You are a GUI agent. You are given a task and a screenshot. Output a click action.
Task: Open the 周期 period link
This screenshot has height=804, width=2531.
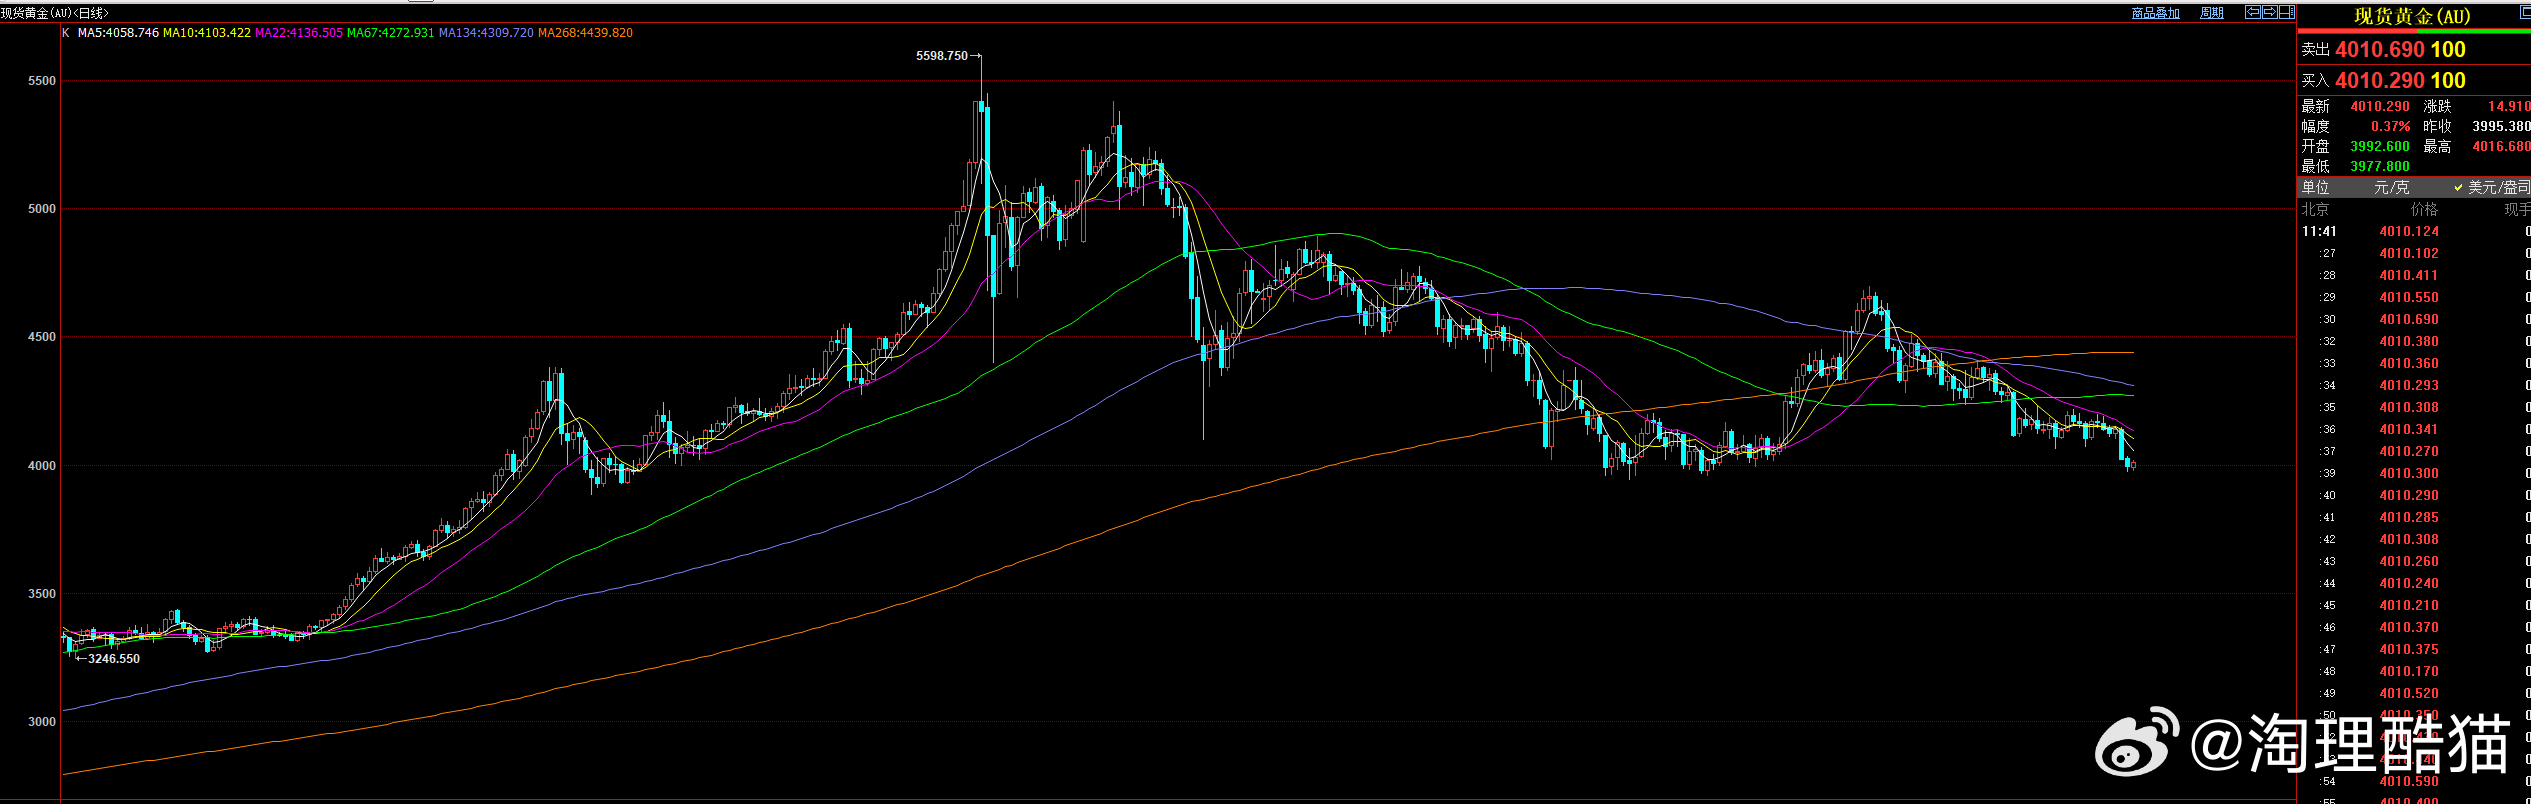coord(2212,13)
